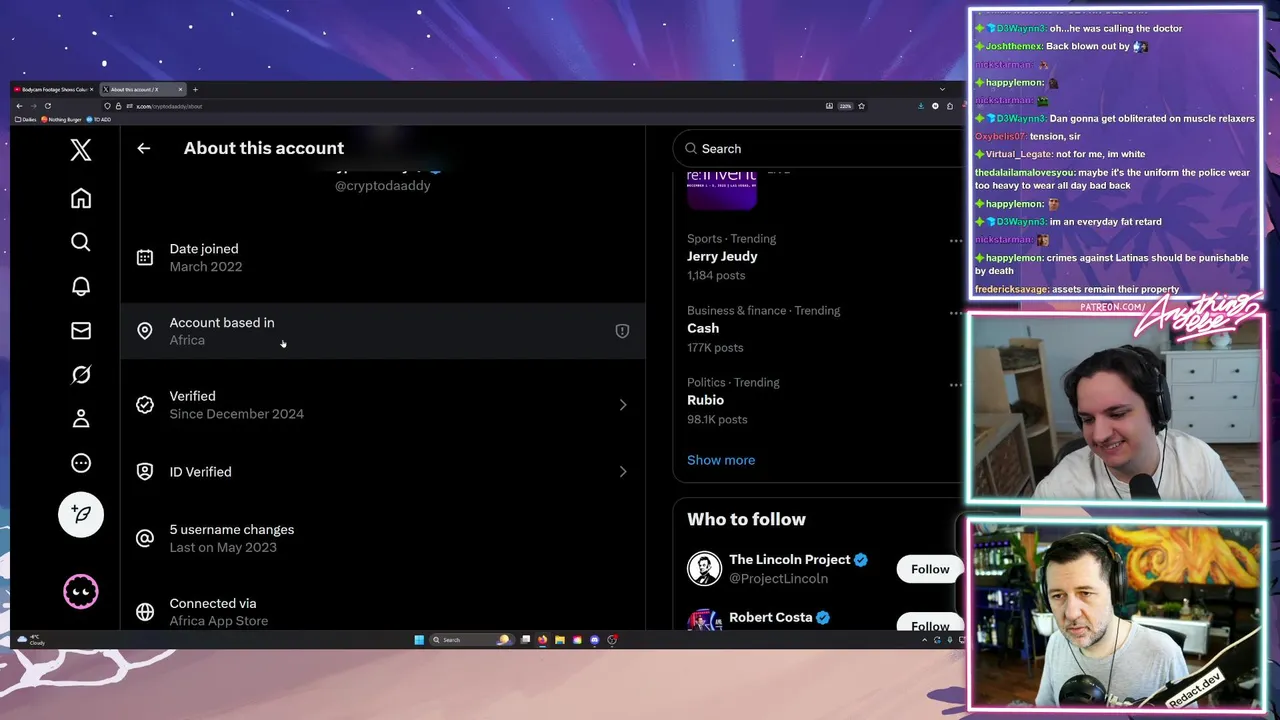Image resolution: width=1280 pixels, height=720 pixels.
Task: Open Messages with the envelope icon
Action: (x=81, y=330)
